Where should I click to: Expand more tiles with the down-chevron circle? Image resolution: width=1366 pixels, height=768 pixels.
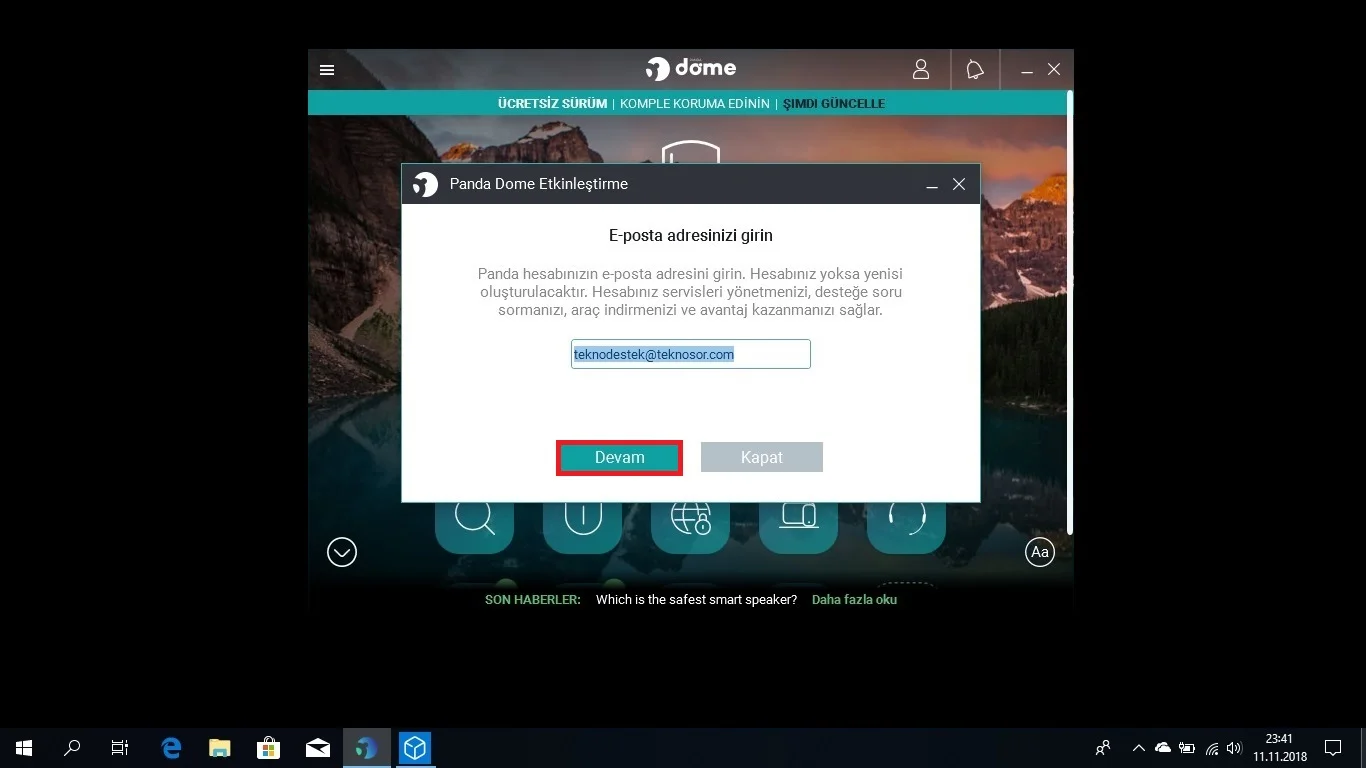(342, 552)
